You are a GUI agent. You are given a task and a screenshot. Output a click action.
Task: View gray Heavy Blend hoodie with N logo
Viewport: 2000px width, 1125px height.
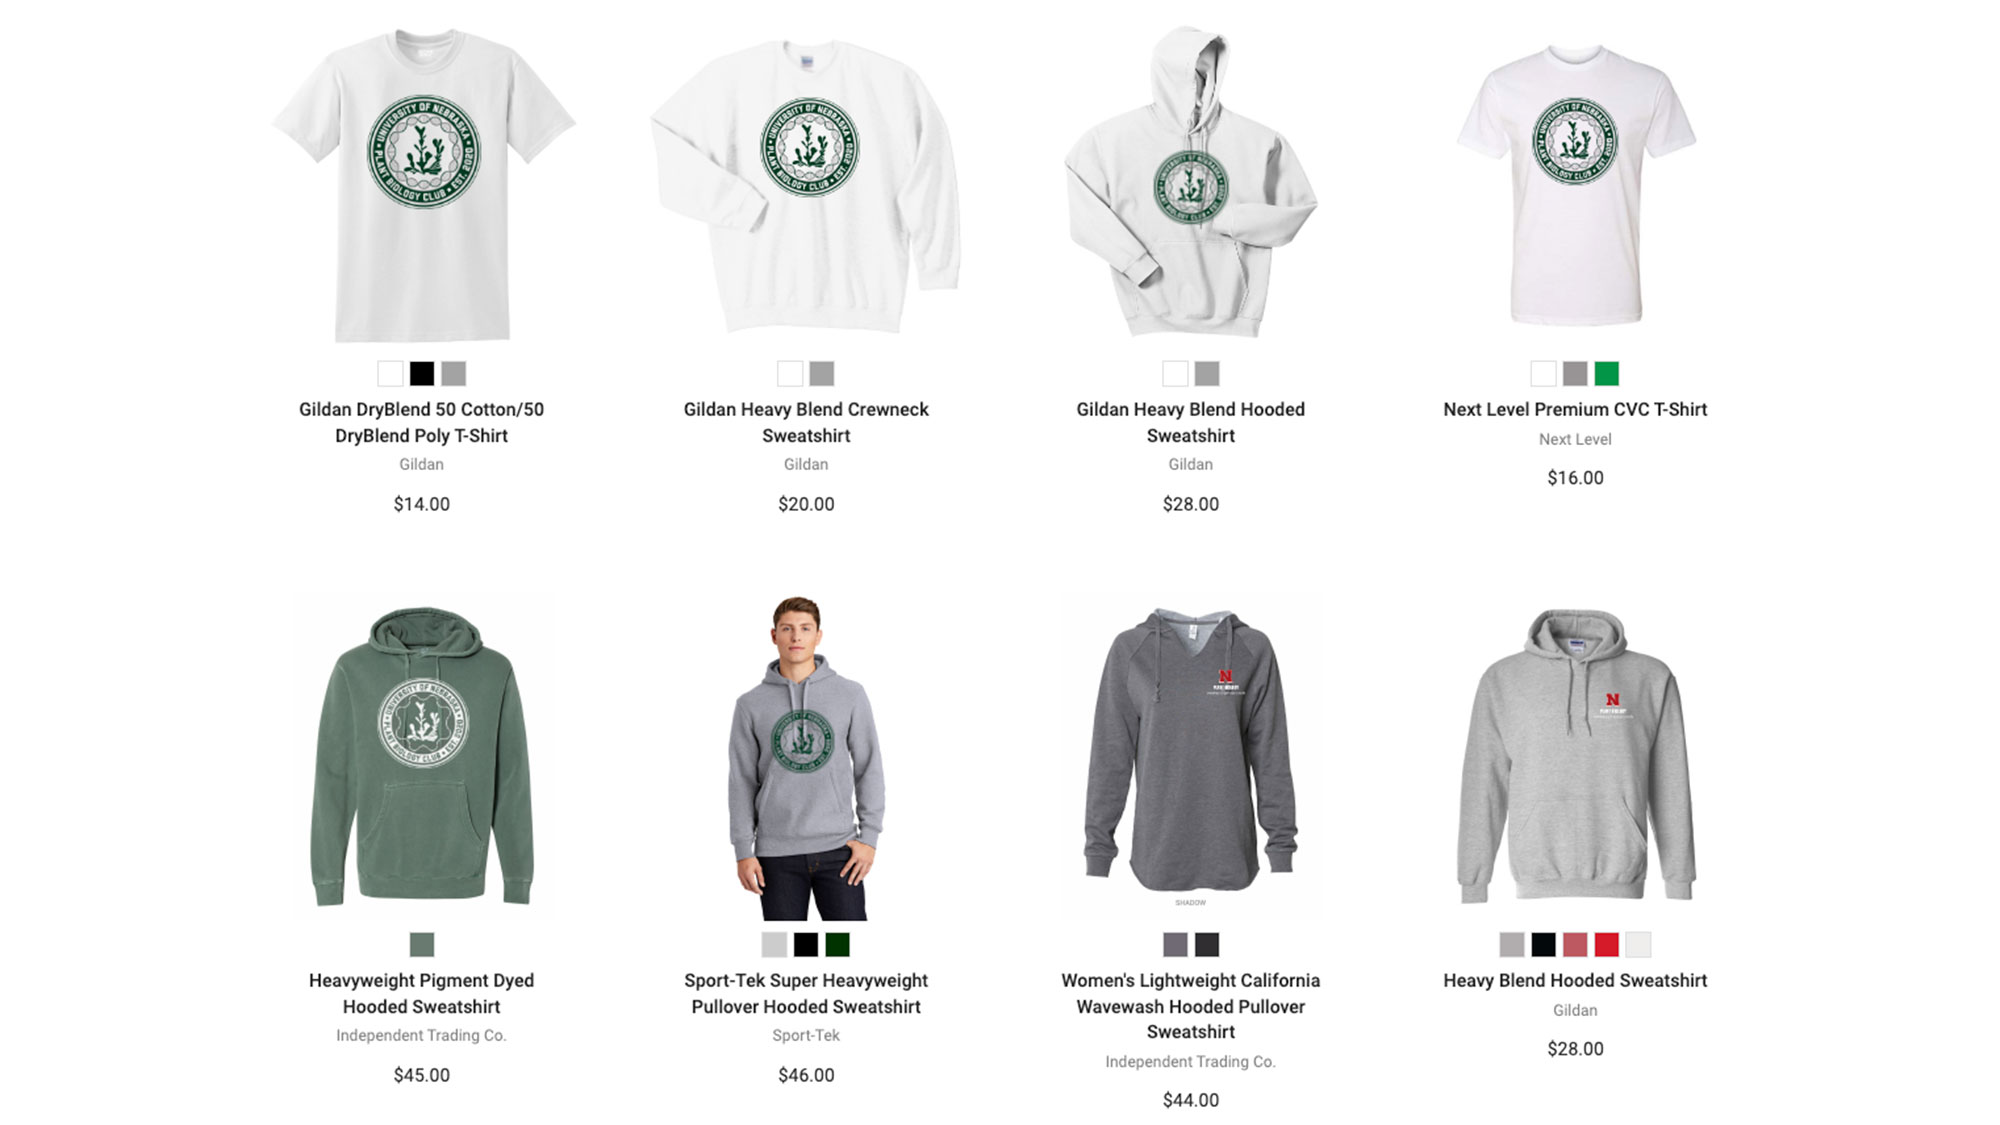click(x=1575, y=757)
